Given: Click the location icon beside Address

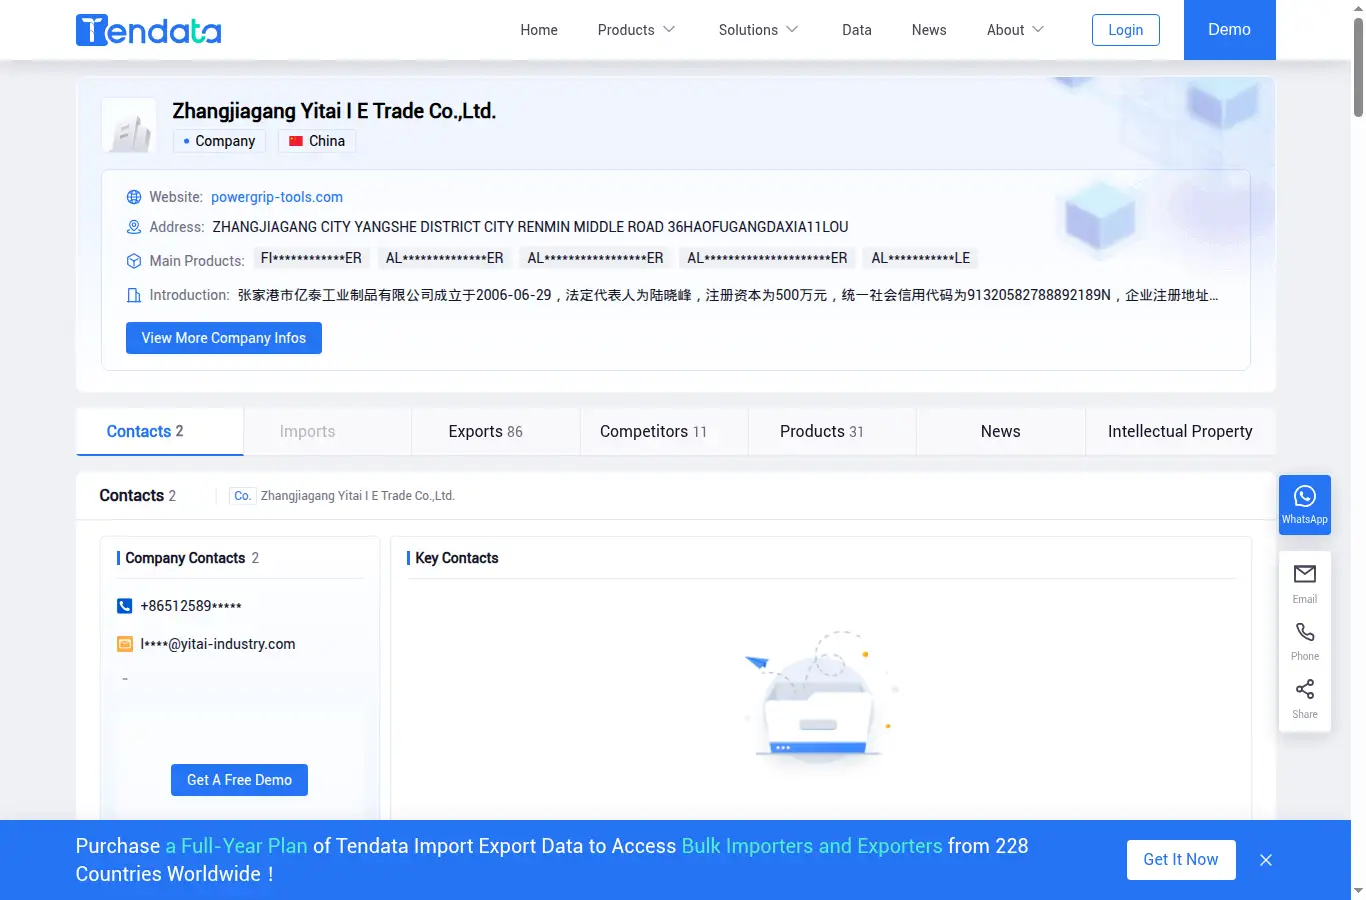Looking at the screenshot, I should point(134,227).
